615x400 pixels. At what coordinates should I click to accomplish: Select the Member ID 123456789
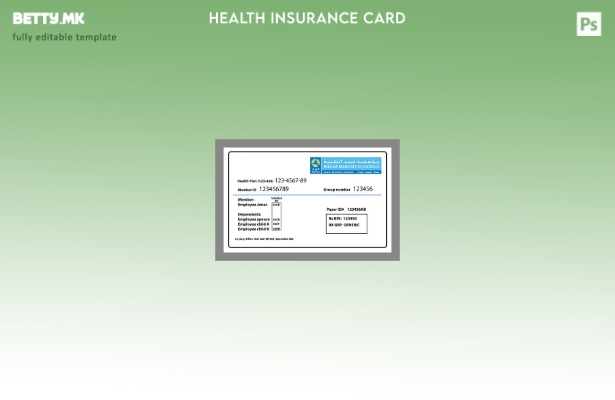[273, 189]
